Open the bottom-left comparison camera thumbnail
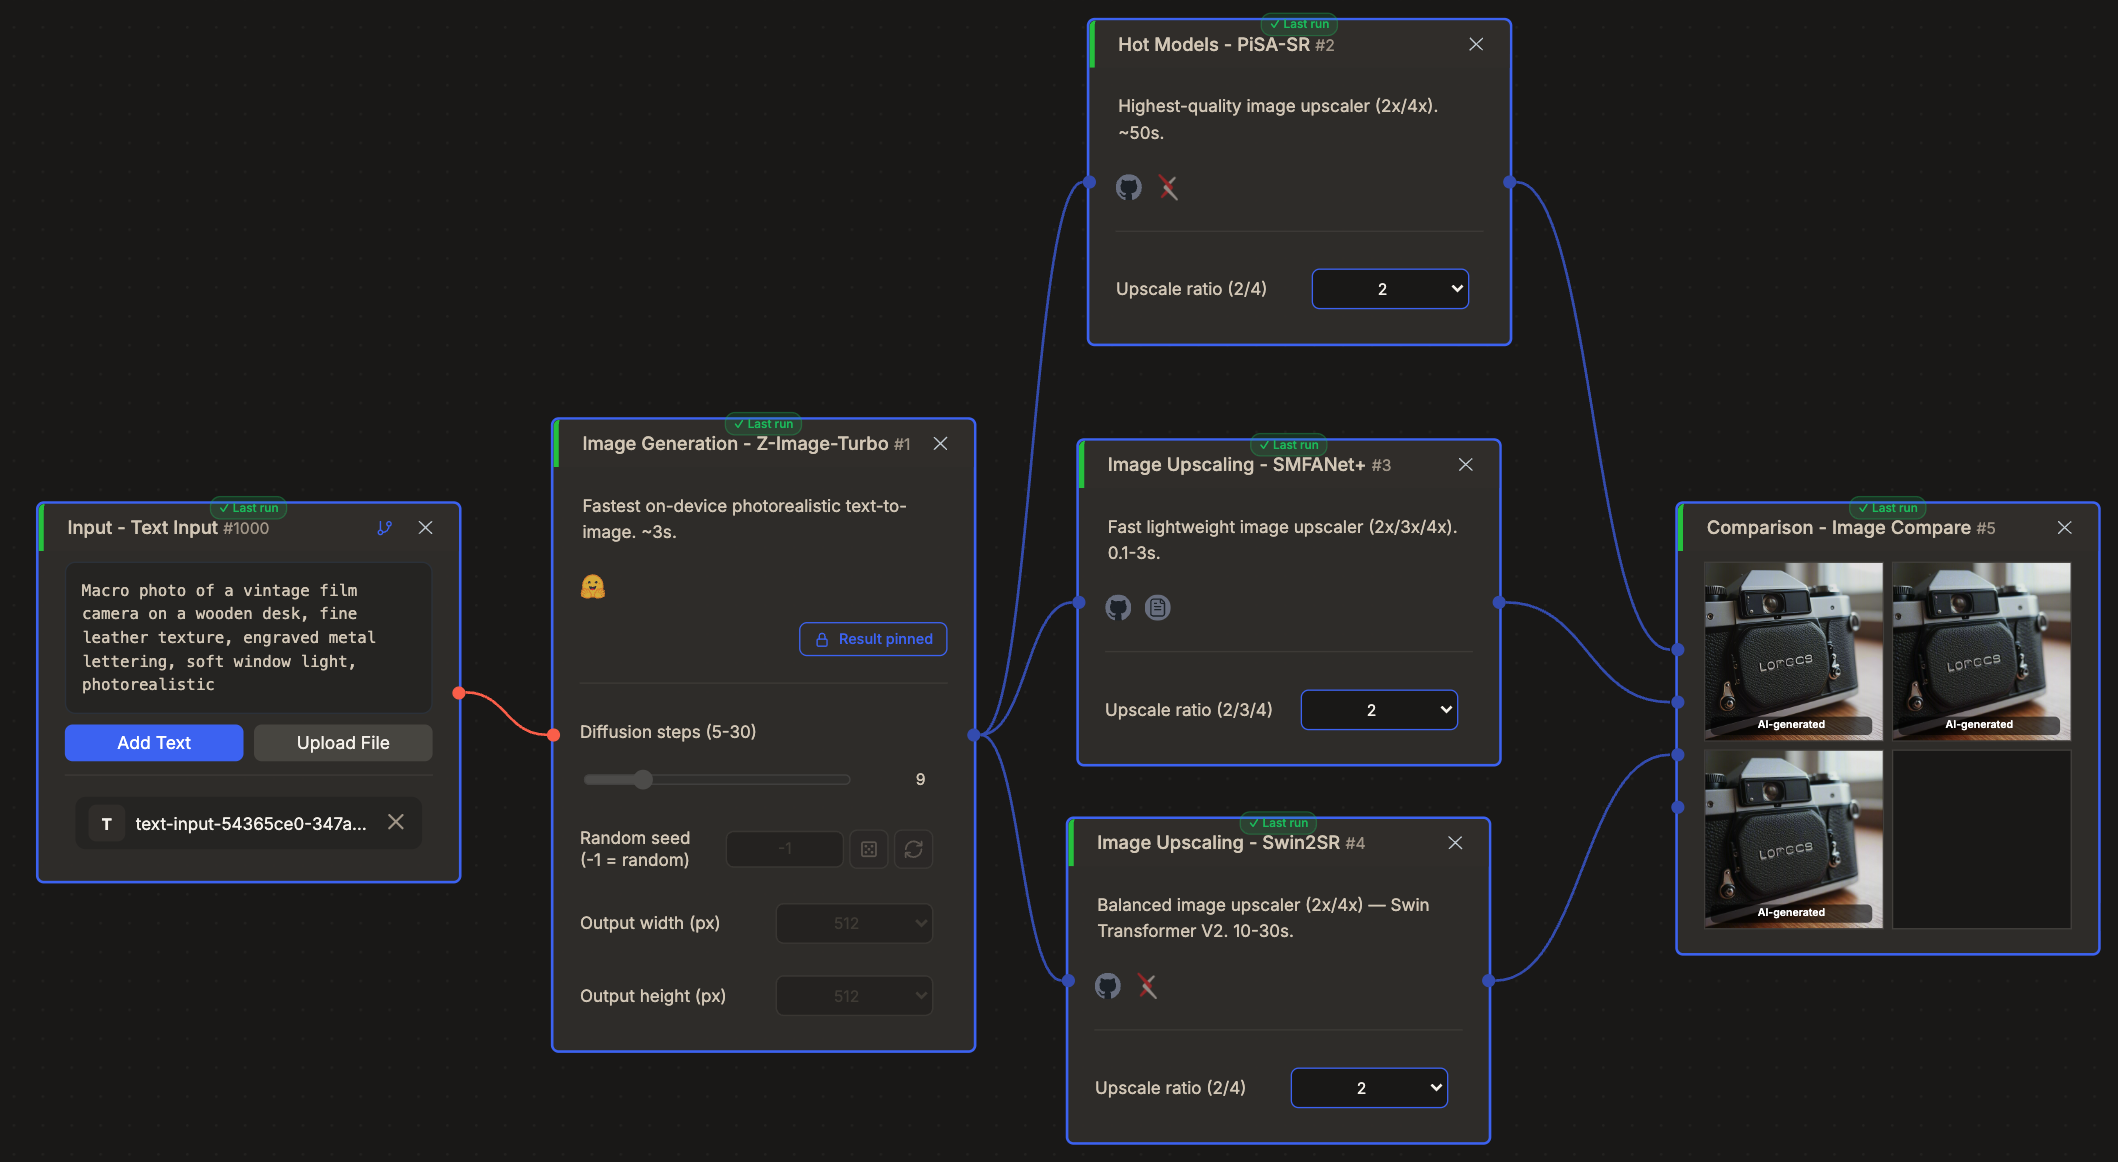 pyautogui.click(x=1793, y=839)
